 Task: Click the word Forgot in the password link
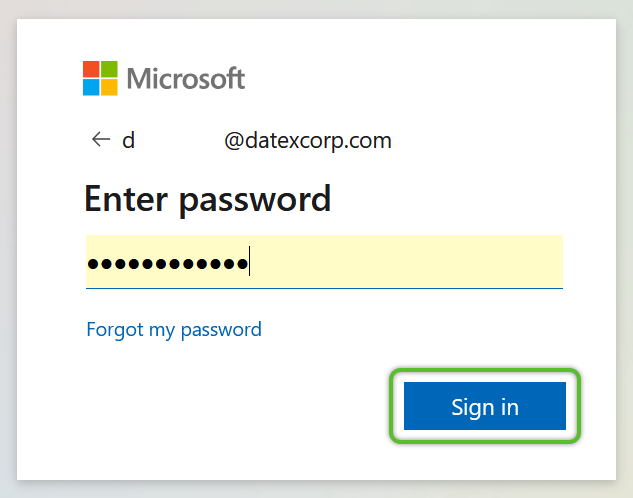[115, 330]
